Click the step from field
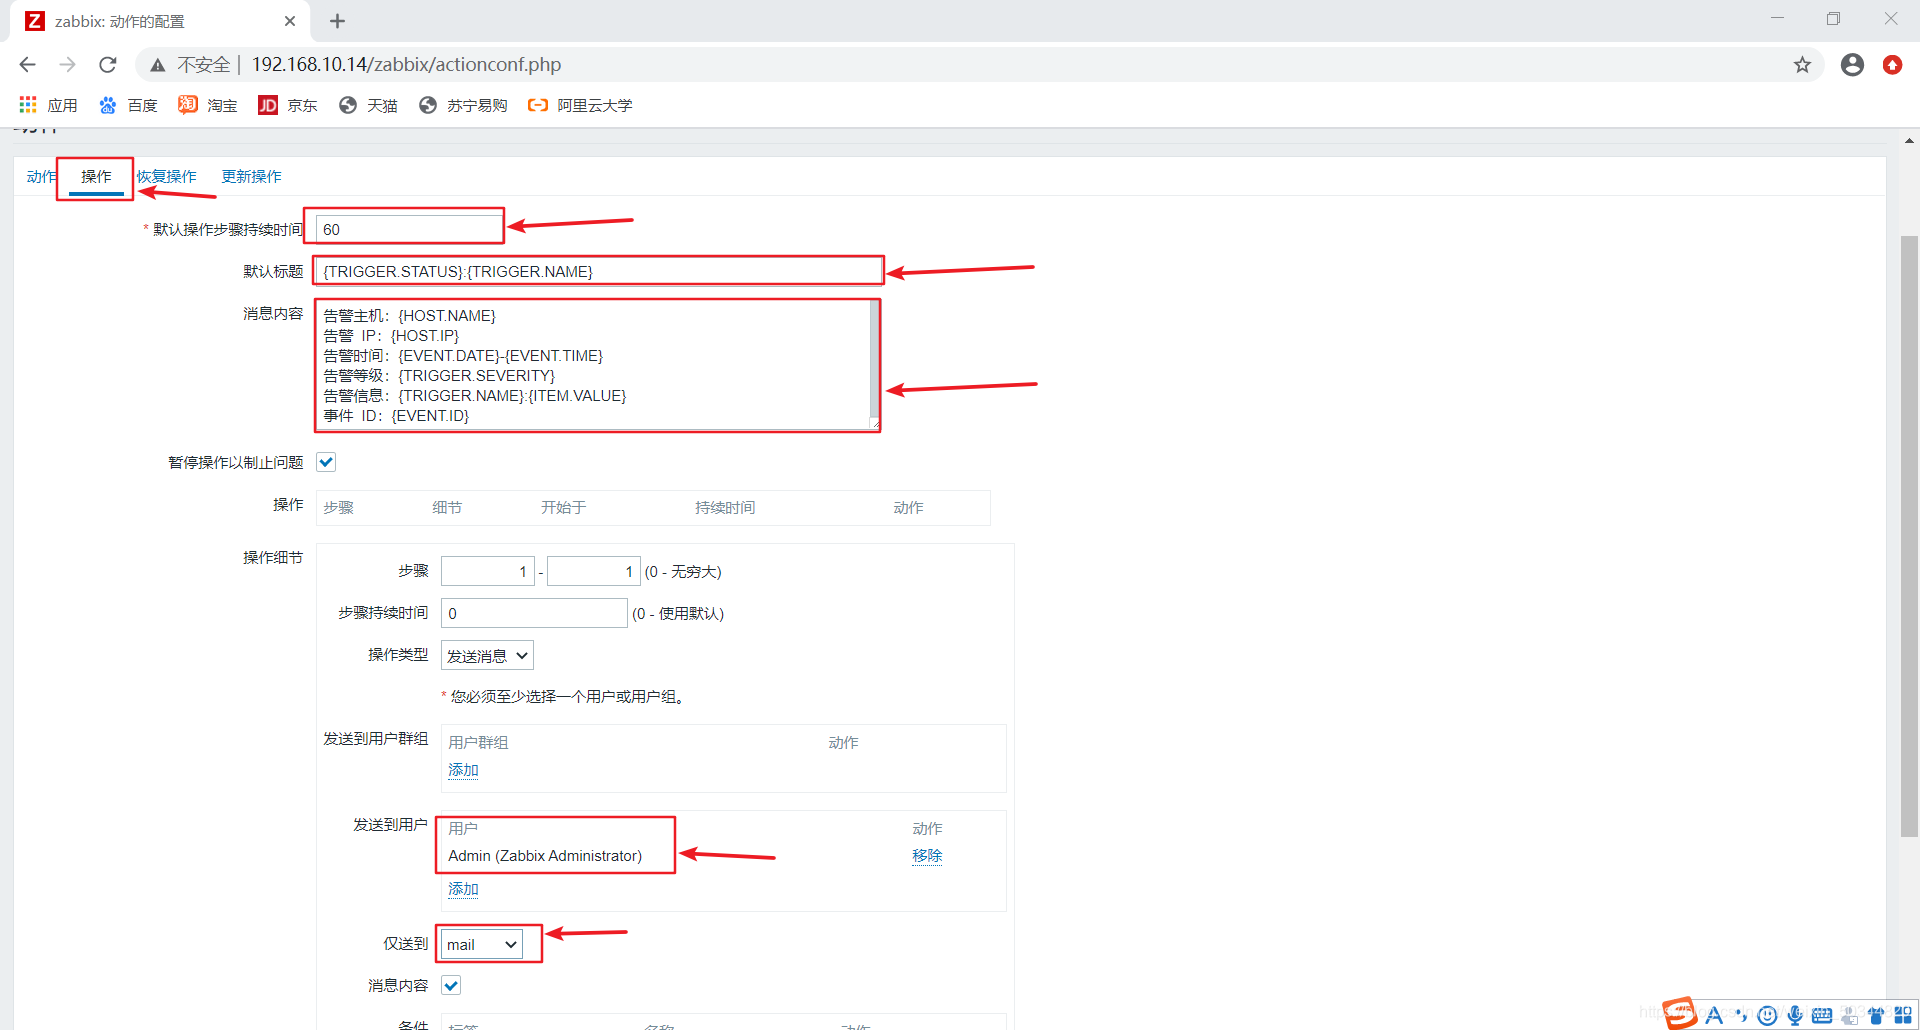The width and height of the screenshot is (1920, 1030). (x=487, y=571)
